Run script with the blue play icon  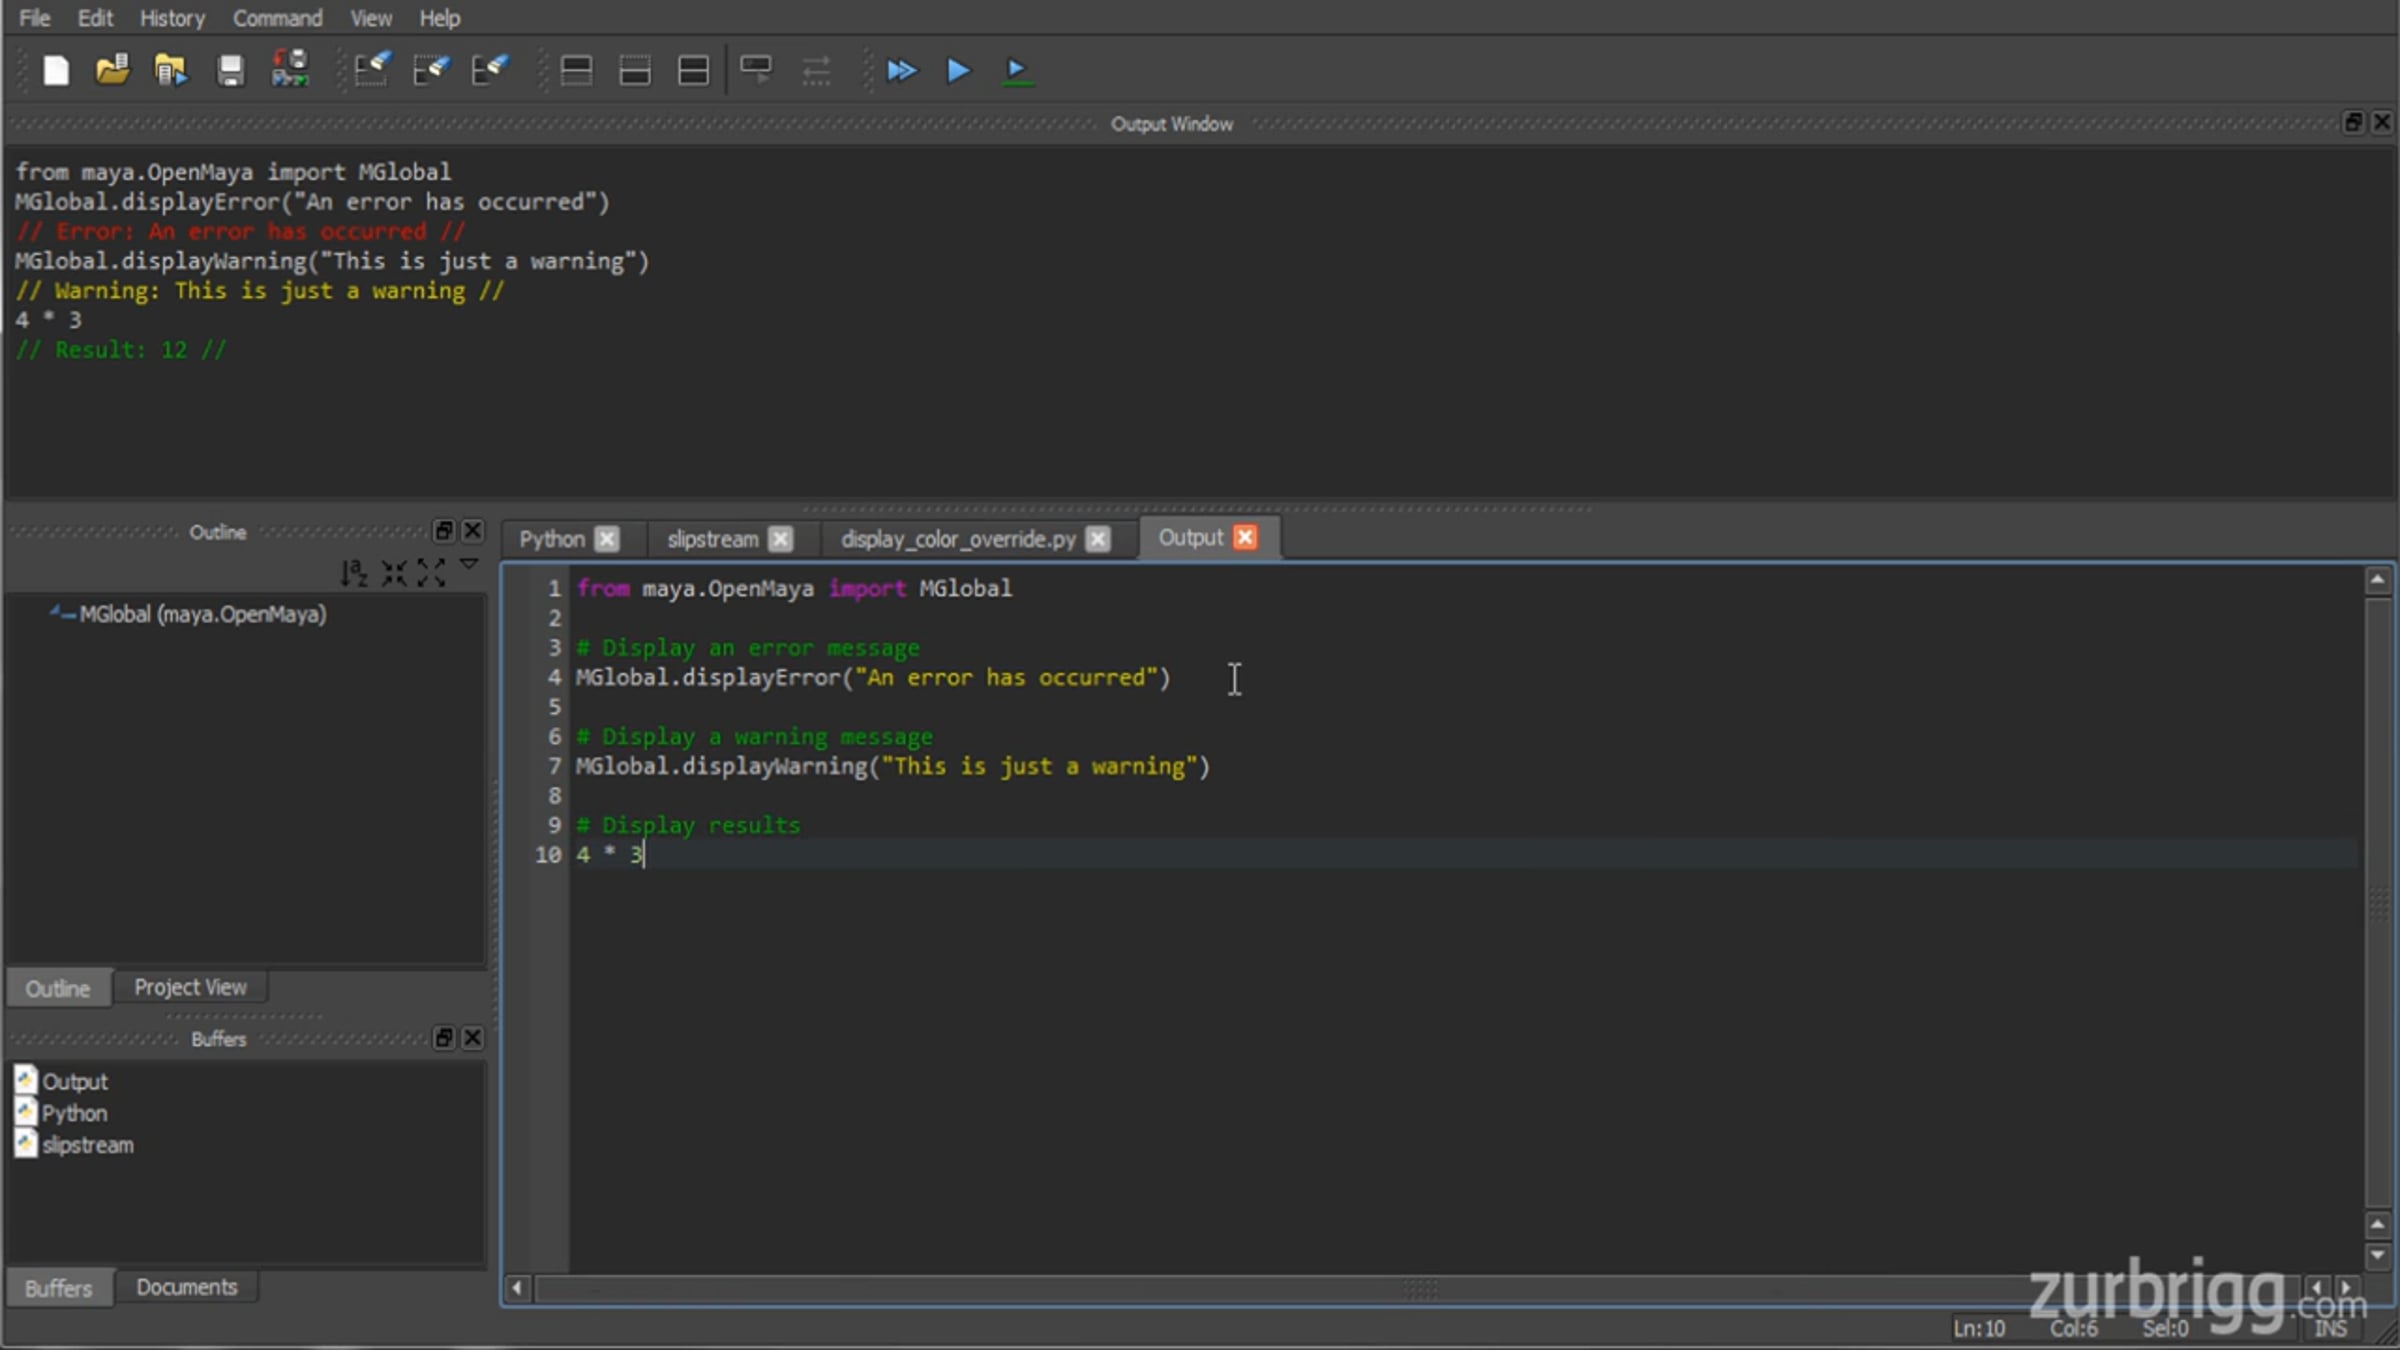pos(958,70)
